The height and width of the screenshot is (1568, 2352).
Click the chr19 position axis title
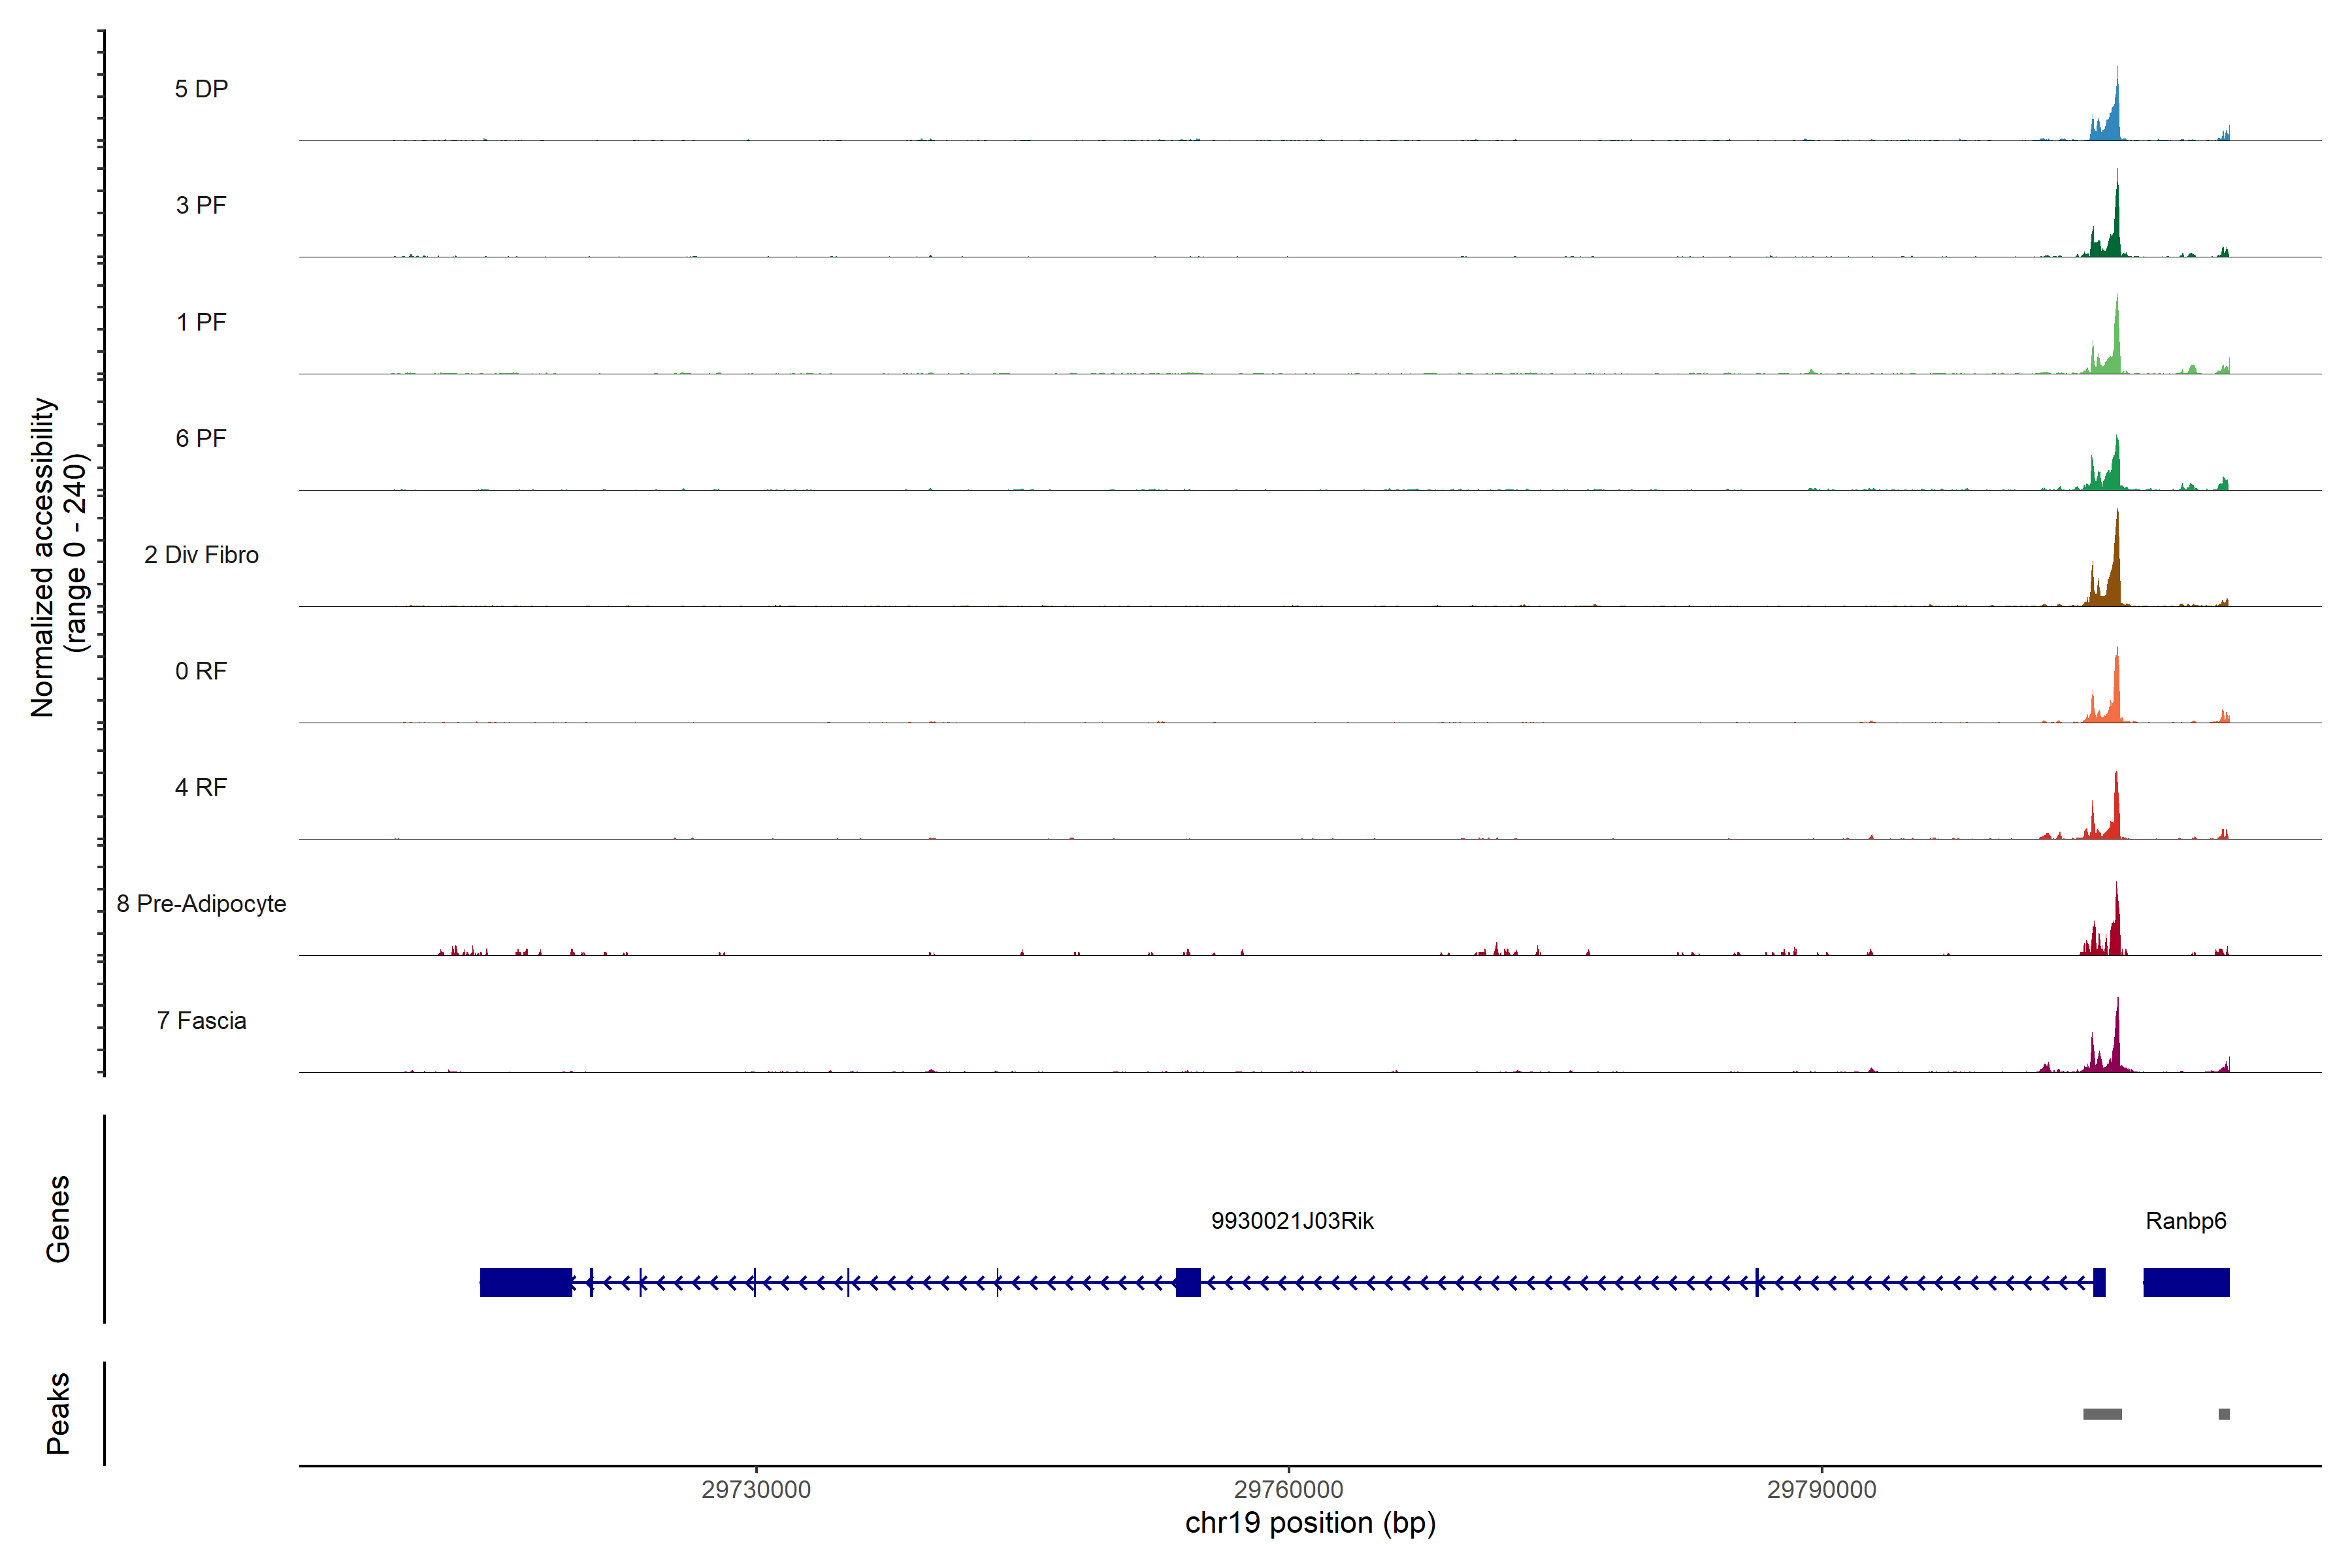tap(1310, 1523)
